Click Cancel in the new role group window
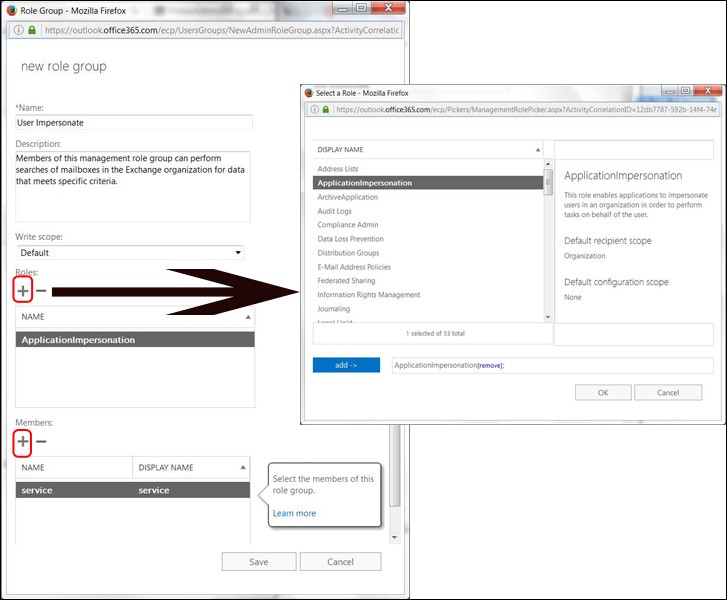The image size is (727, 600). coord(340,562)
